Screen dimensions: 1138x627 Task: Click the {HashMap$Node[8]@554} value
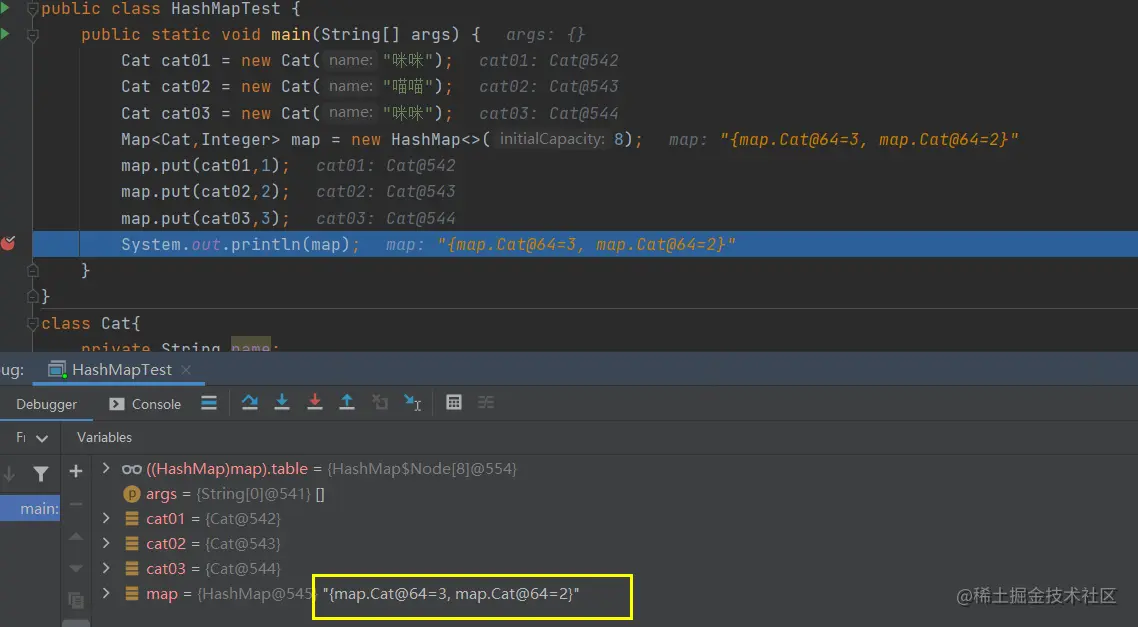click(x=422, y=470)
